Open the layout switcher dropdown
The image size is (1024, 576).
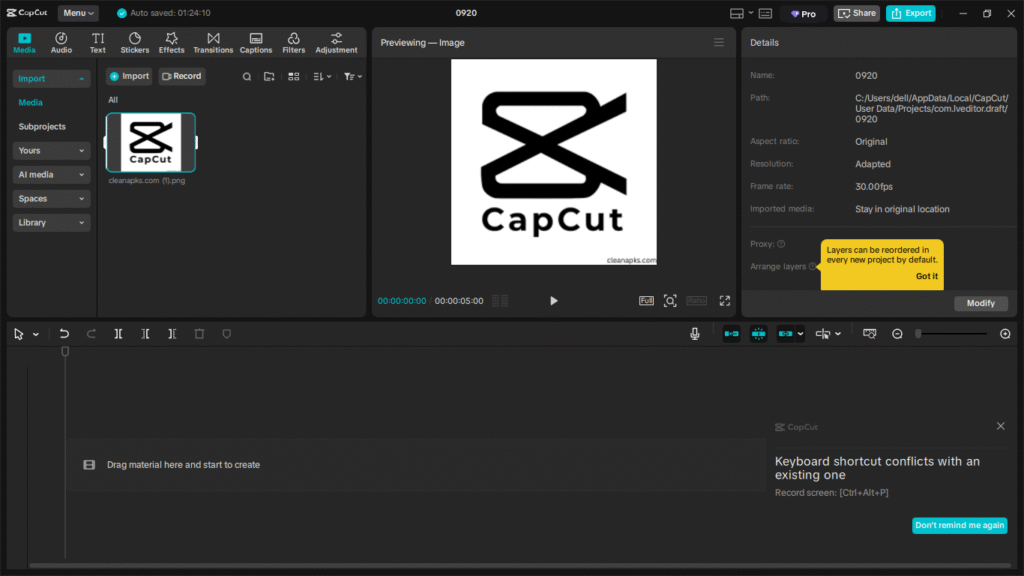click(741, 14)
